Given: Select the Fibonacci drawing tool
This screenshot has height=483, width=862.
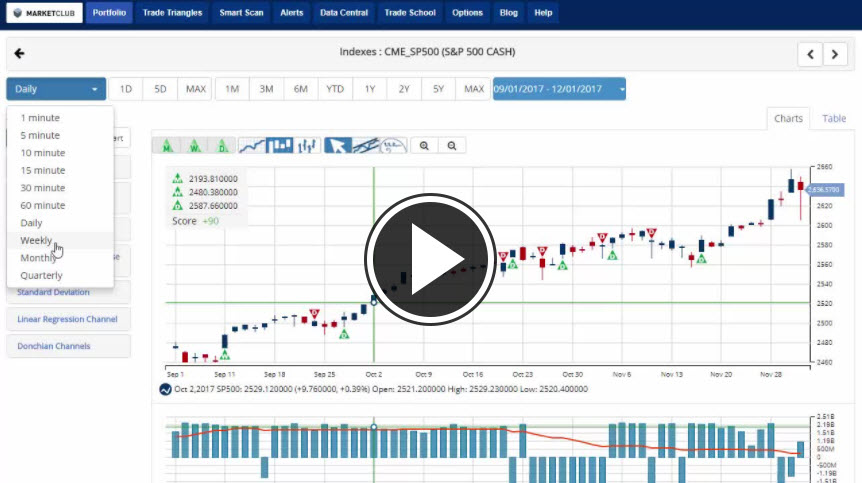Looking at the screenshot, I should [x=394, y=146].
